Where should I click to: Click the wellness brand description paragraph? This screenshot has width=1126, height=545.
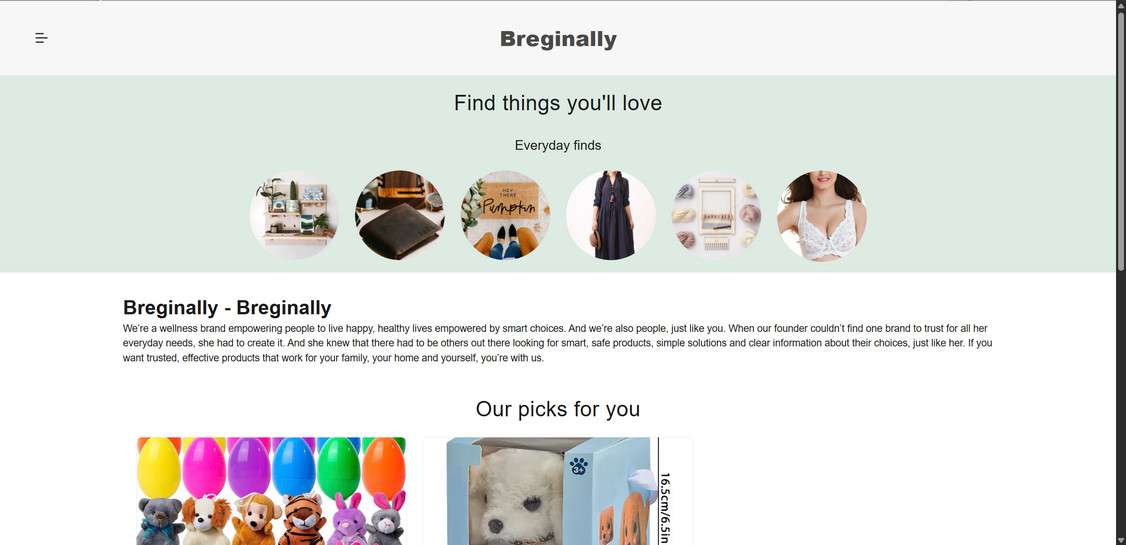coord(558,343)
